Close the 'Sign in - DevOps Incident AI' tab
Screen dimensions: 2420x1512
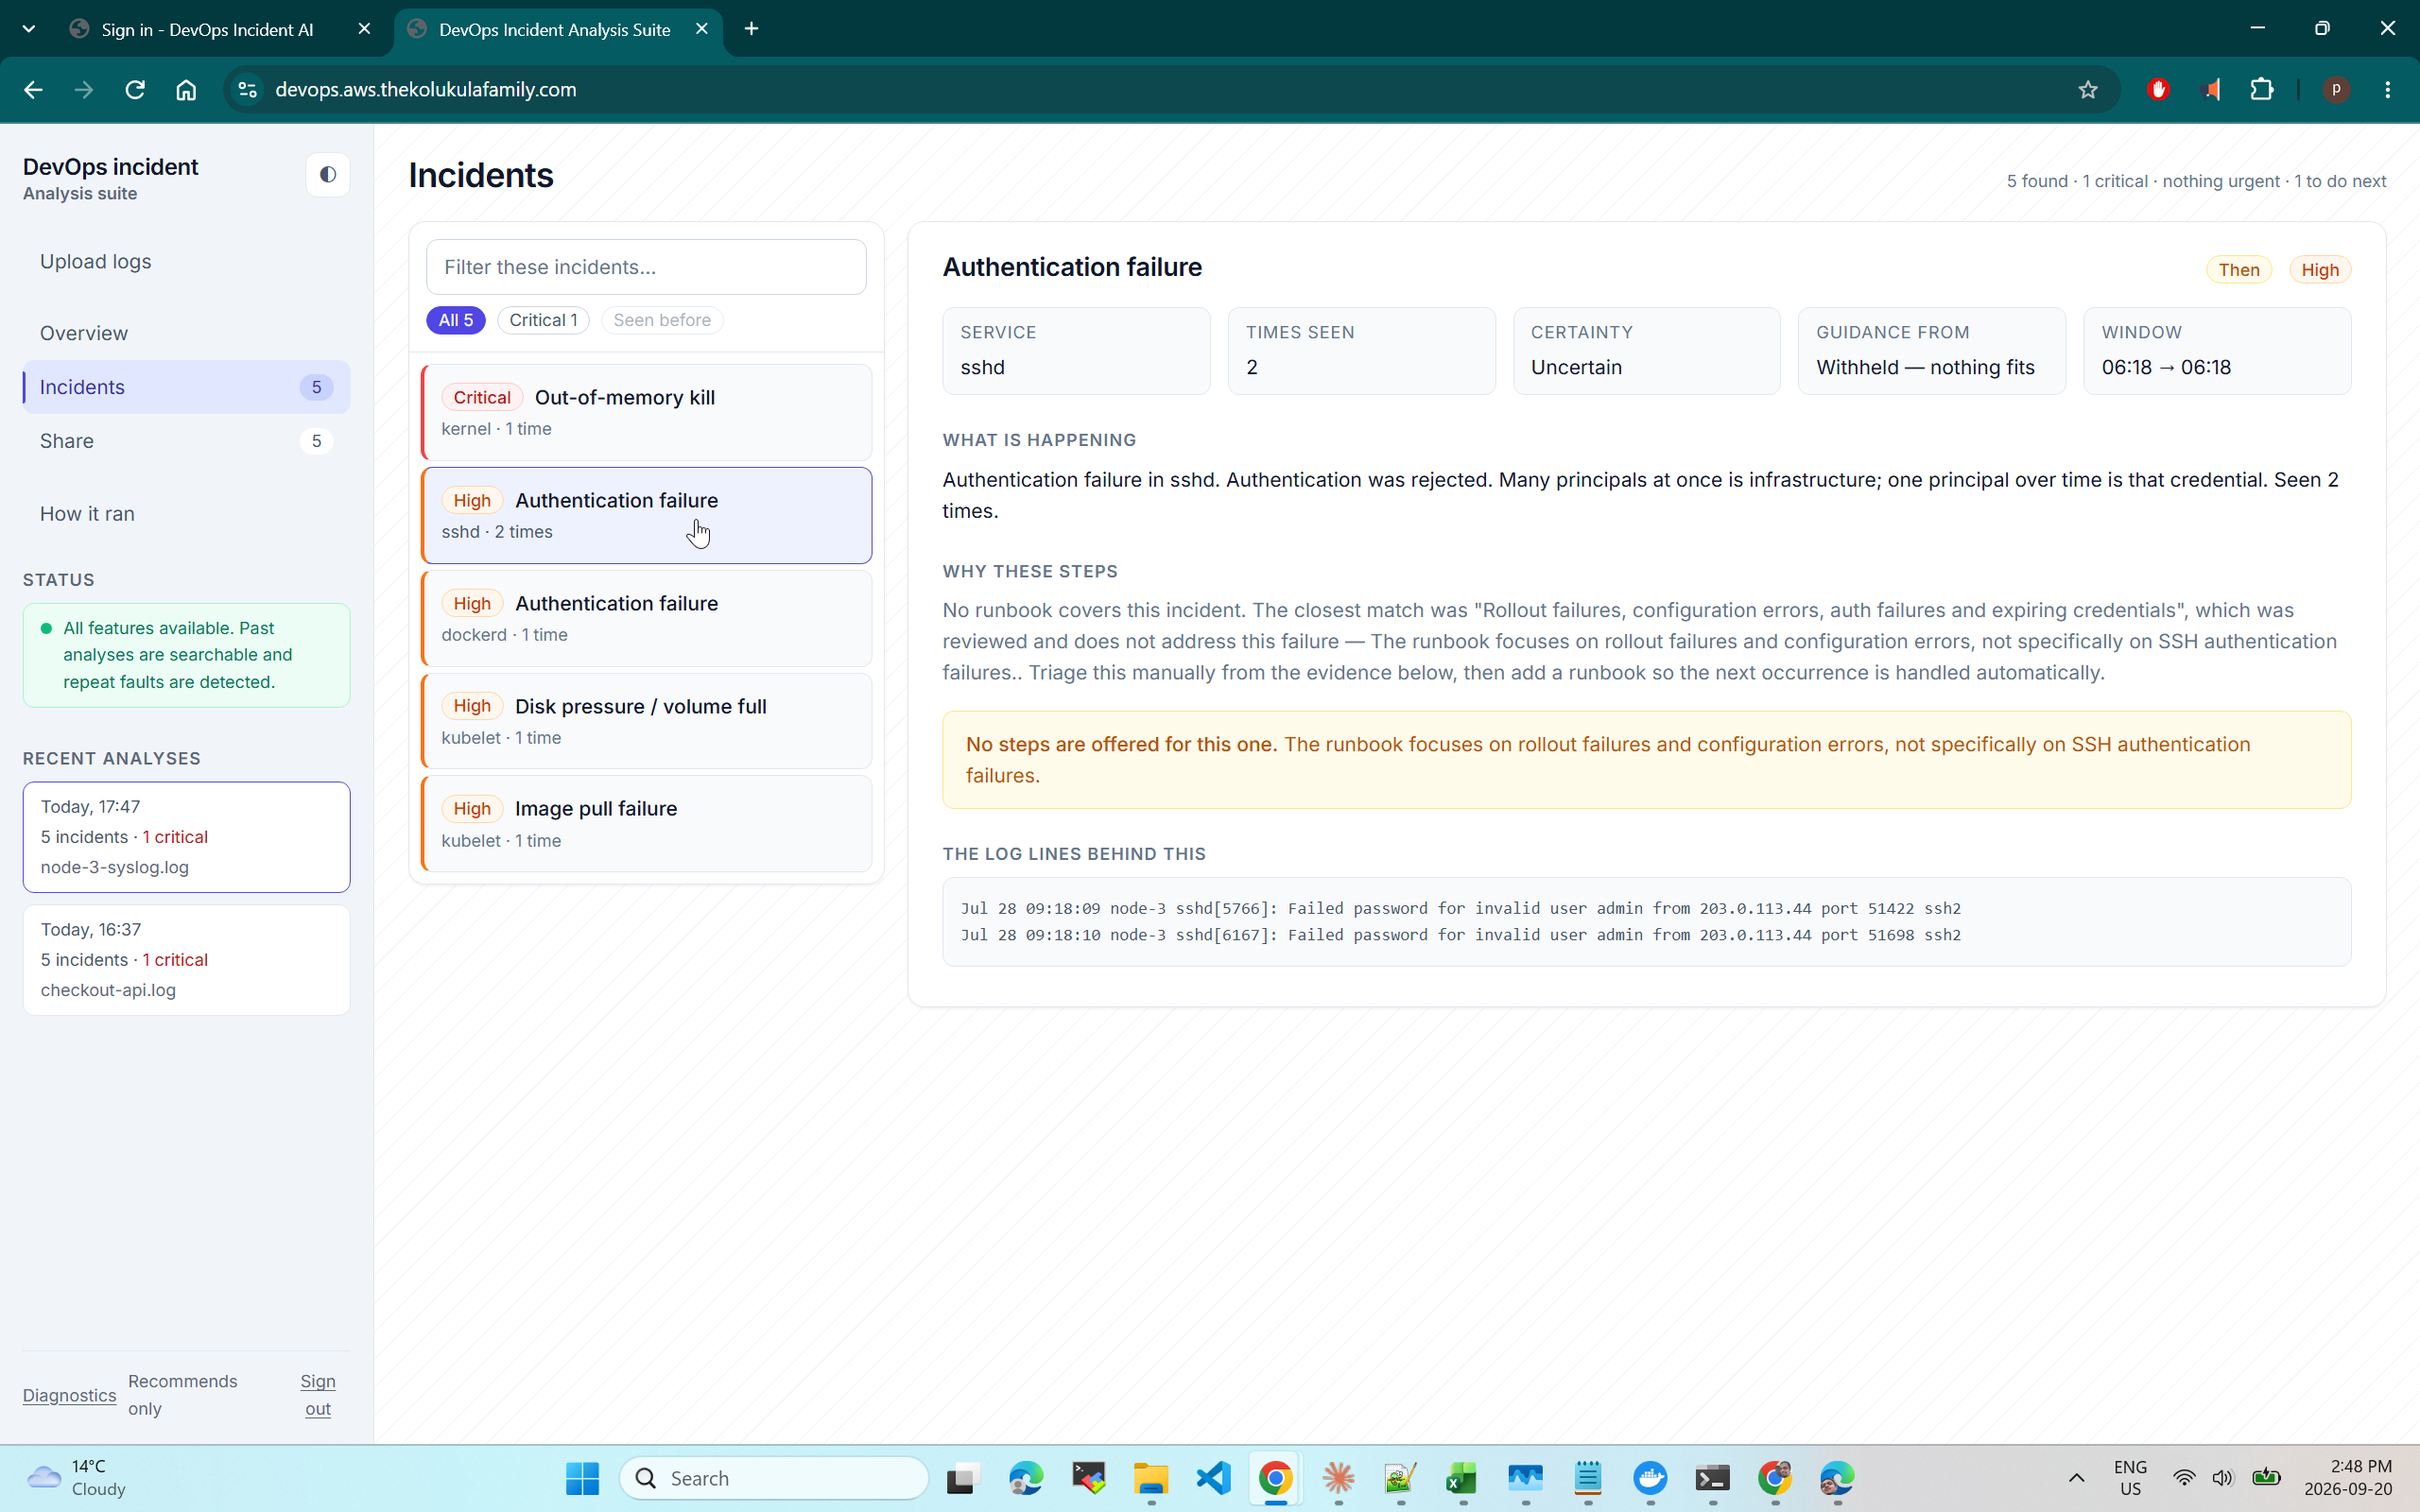pyautogui.click(x=364, y=29)
